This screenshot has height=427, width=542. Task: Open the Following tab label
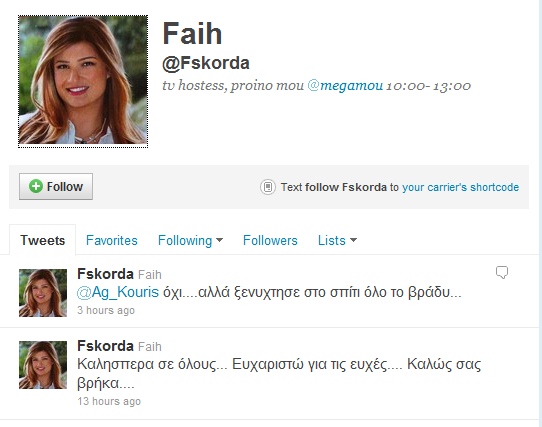(185, 241)
